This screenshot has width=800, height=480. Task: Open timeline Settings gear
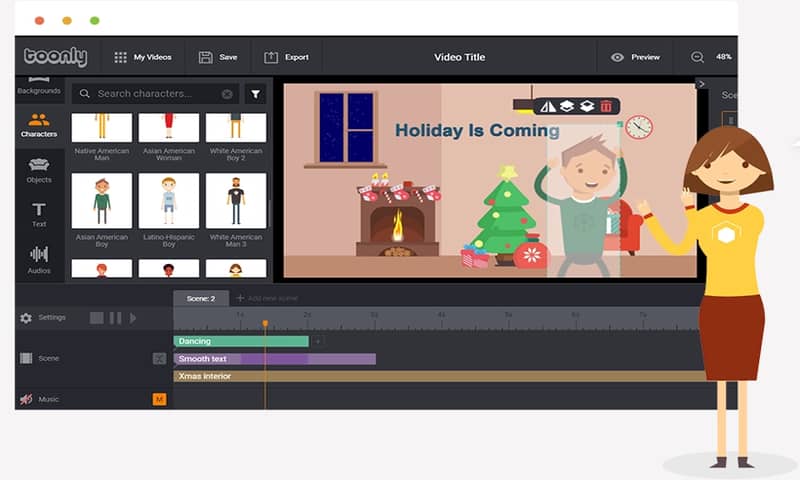(26, 318)
